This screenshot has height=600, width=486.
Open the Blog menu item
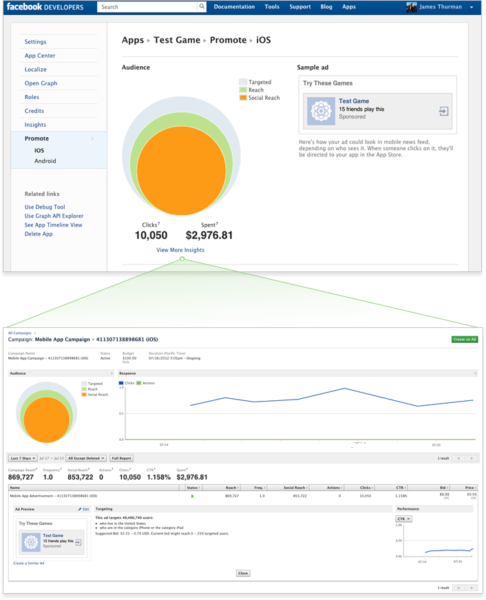pos(326,7)
